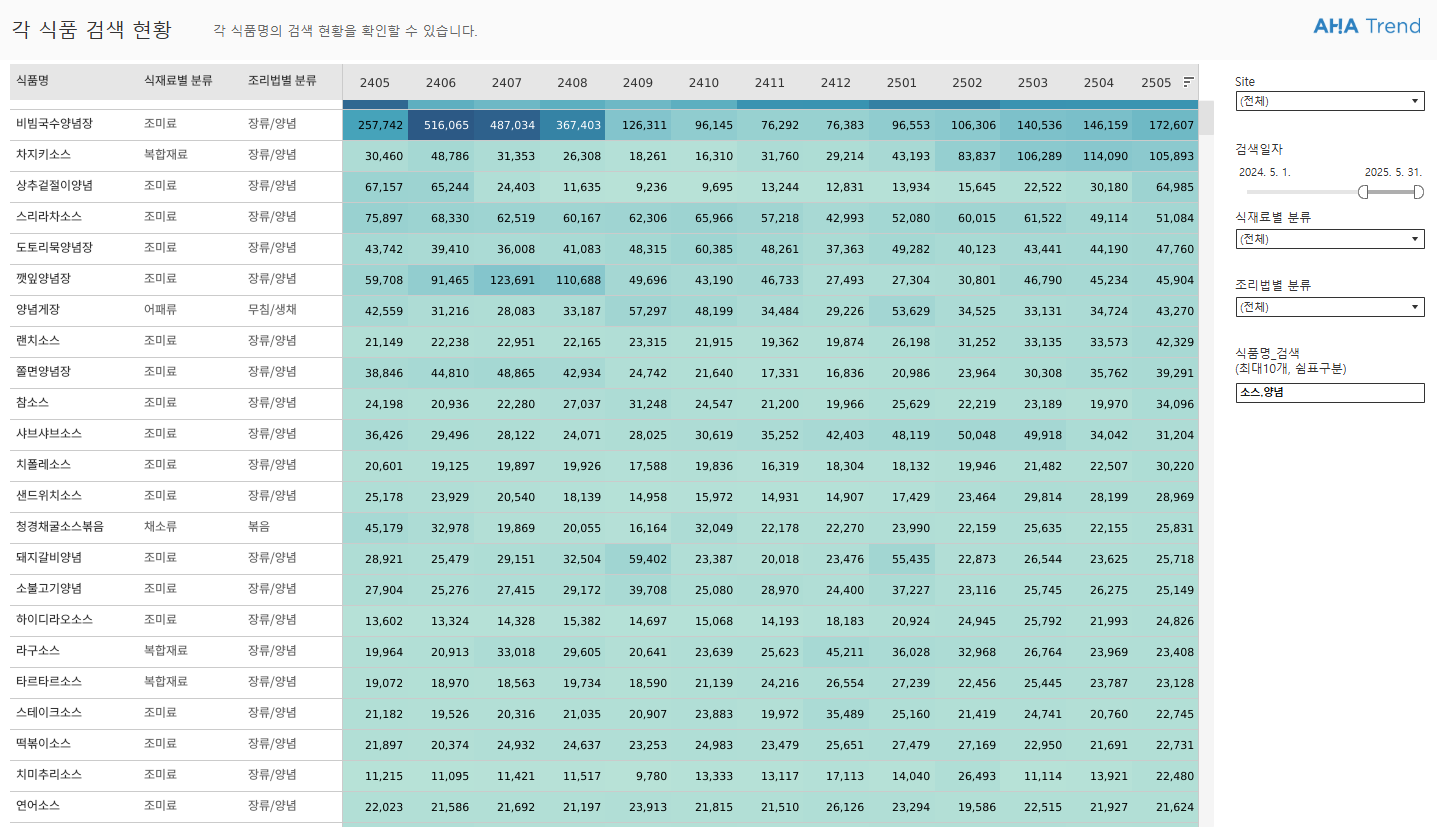Click the 식품명 column header

(x=33, y=81)
